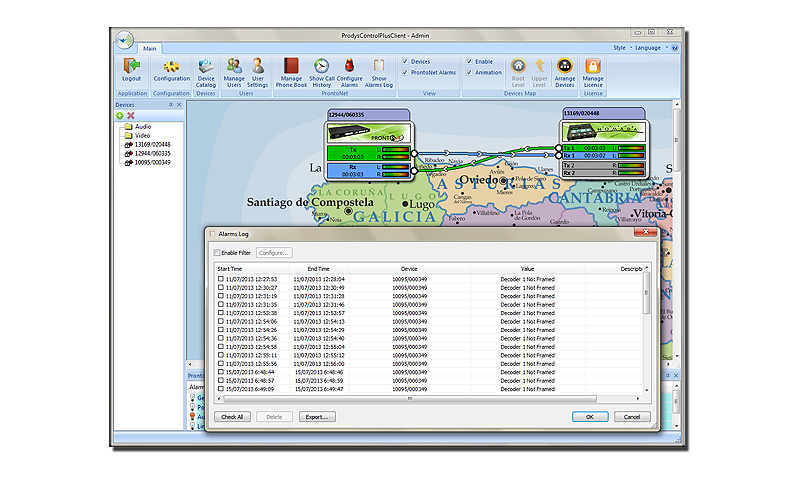Click the Manage Users icon

pos(234,68)
